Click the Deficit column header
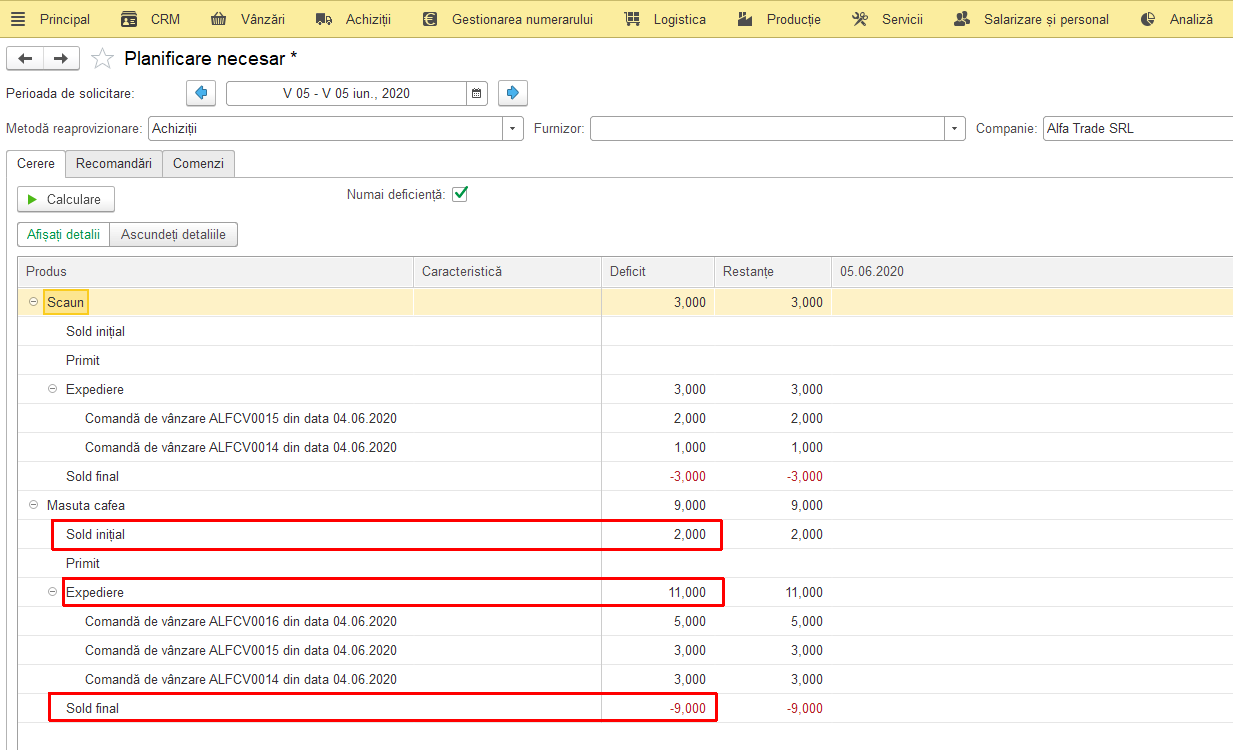This screenshot has width=1233, height=750. click(x=658, y=272)
